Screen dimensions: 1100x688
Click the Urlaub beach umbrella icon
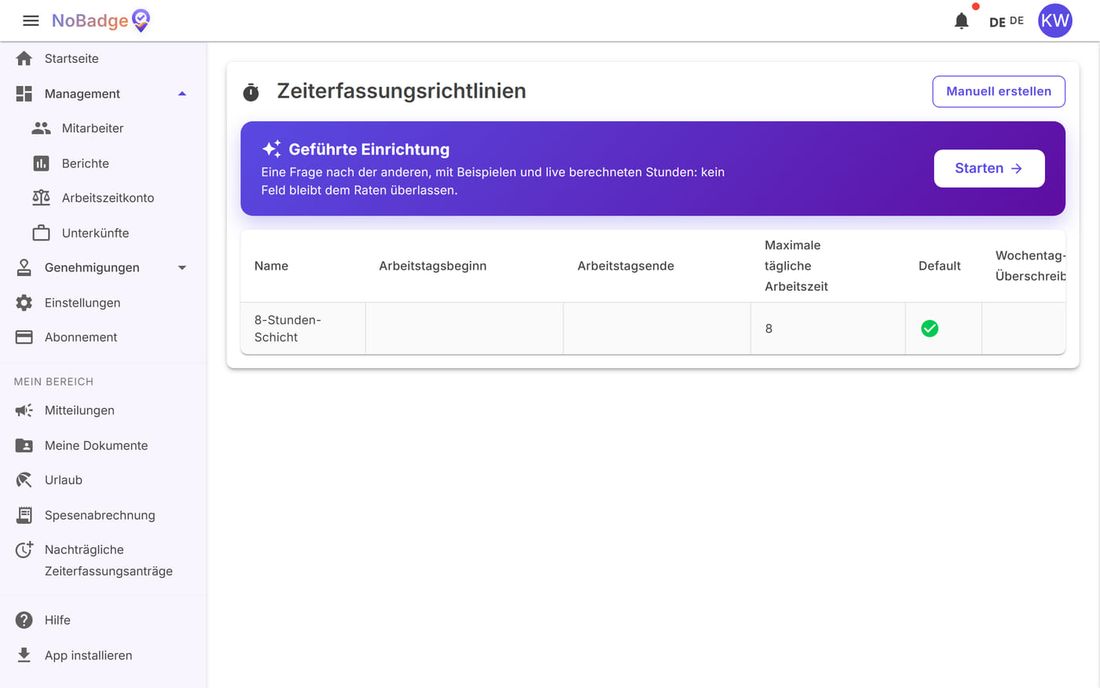pyautogui.click(x=24, y=480)
